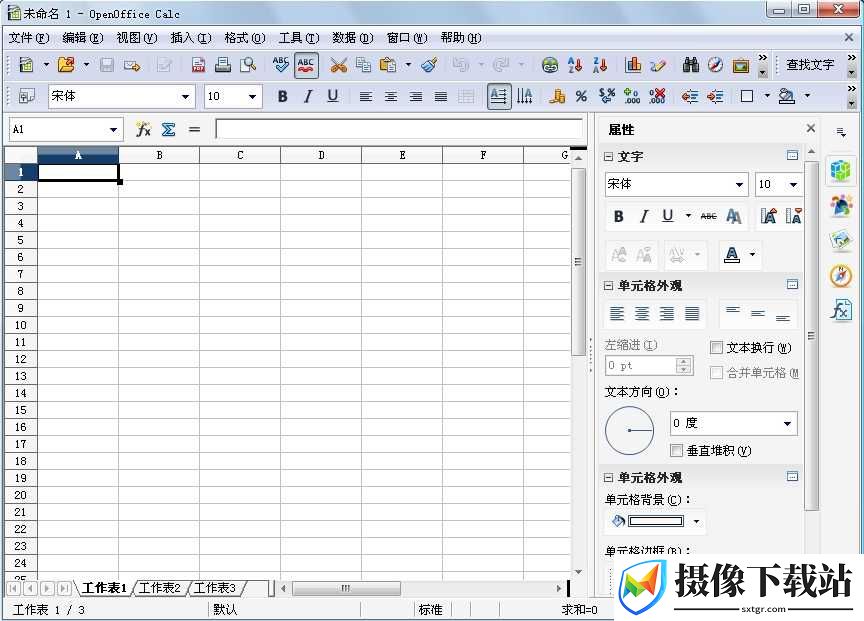Increase indent in formatting toolbar
The image size is (864, 621).
[715, 96]
